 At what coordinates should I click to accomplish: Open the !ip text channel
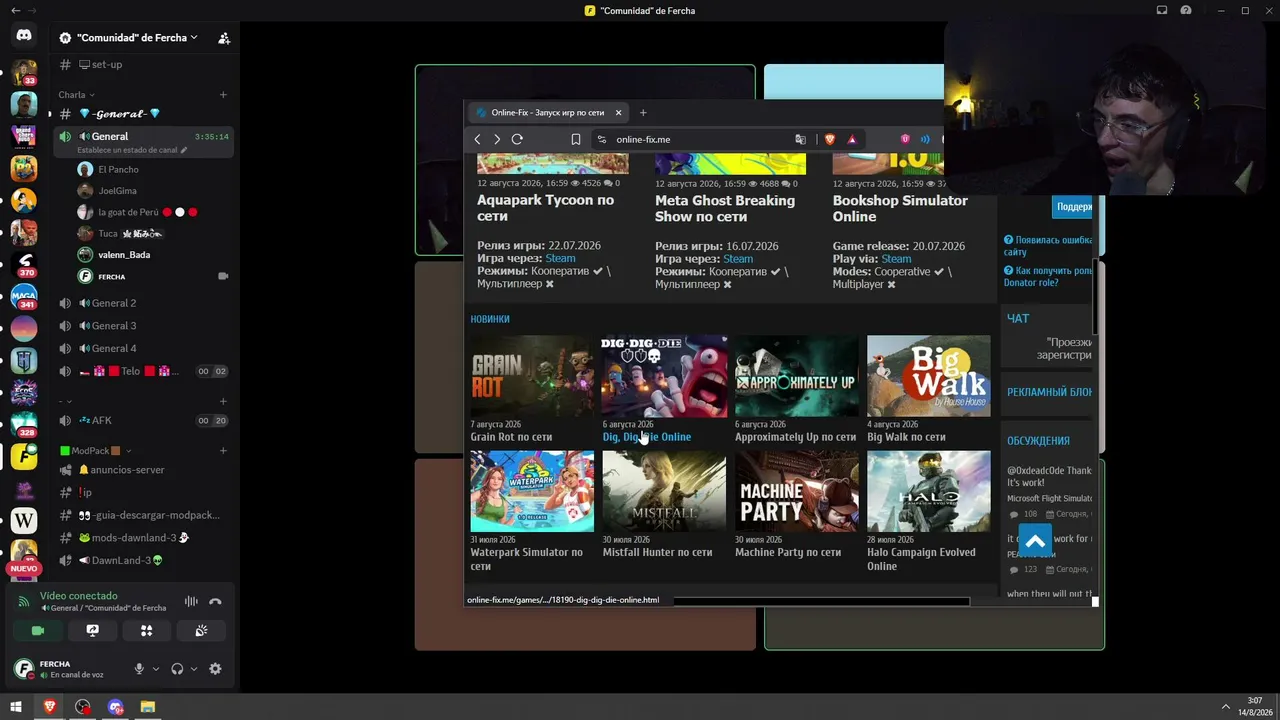coord(143,493)
